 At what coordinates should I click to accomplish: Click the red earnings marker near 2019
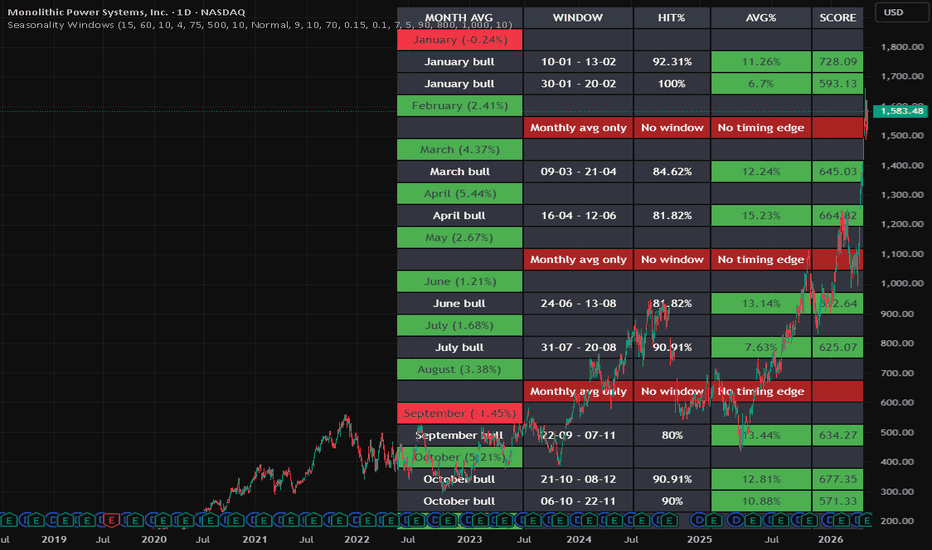[111, 520]
